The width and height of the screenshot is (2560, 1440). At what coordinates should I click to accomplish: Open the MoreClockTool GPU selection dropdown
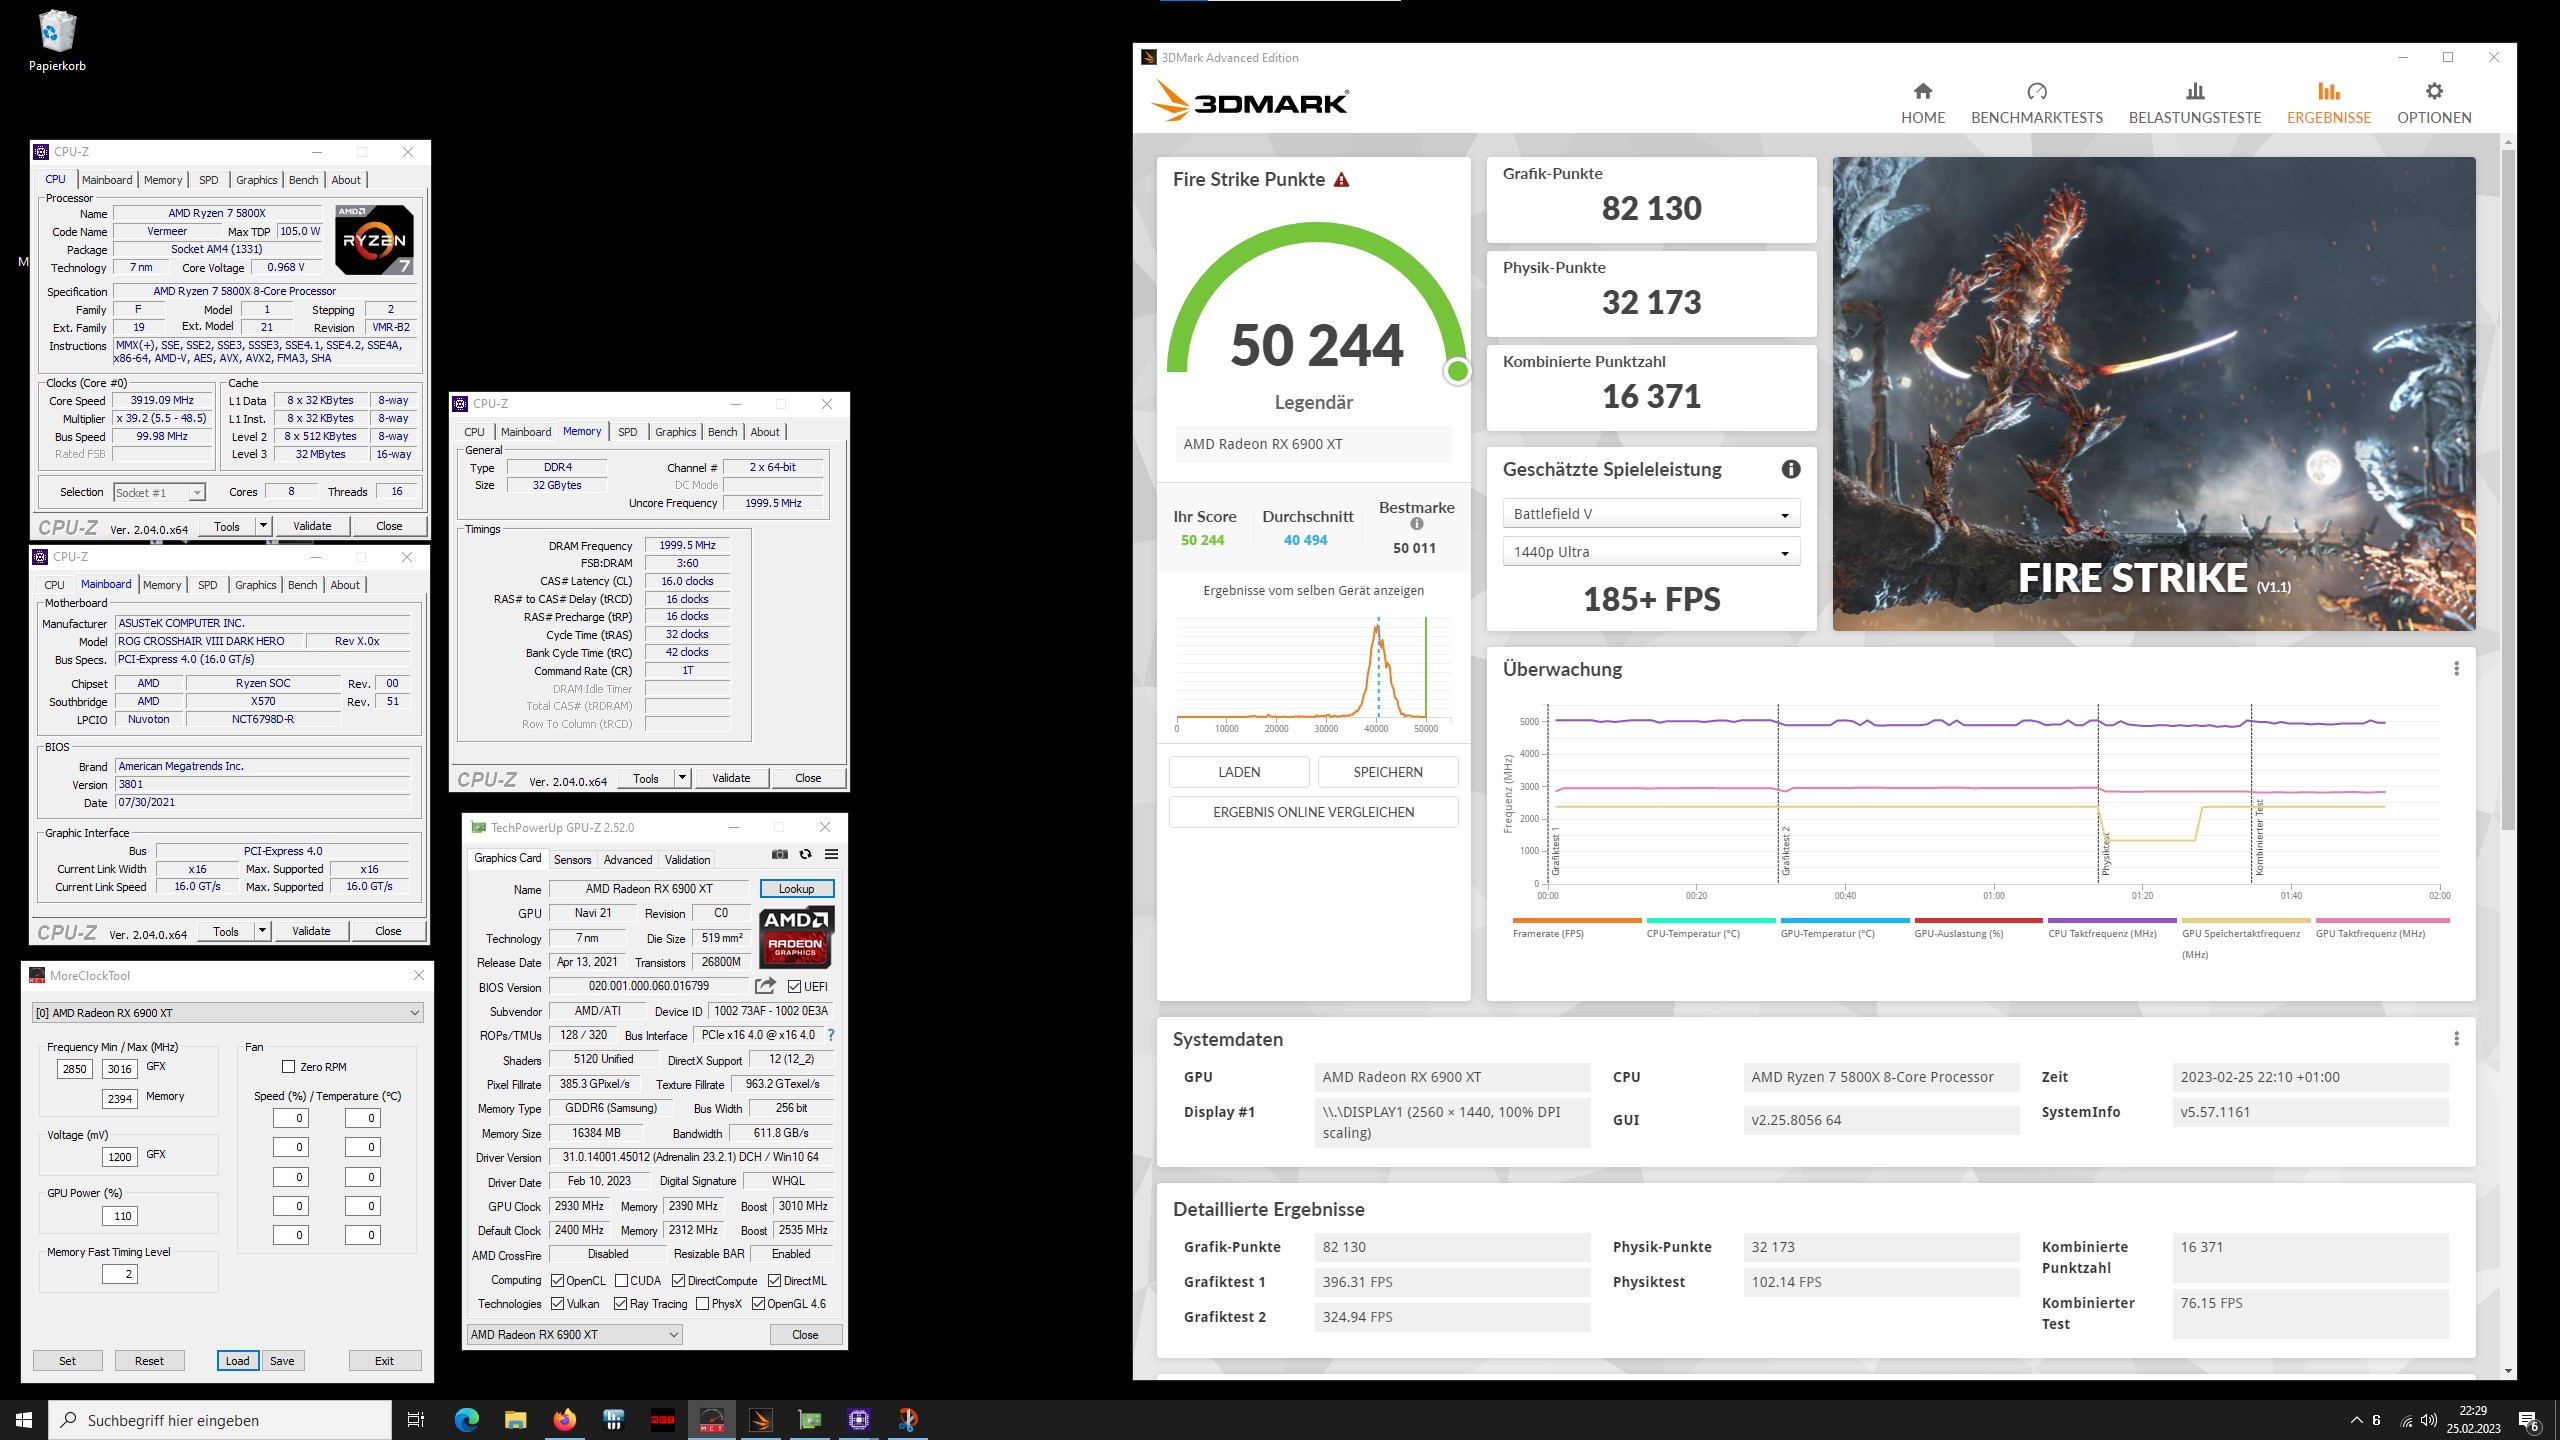228,1013
